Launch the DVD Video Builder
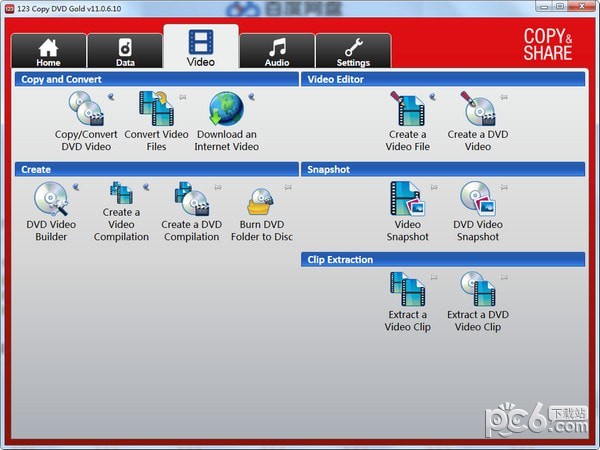 click(51, 212)
